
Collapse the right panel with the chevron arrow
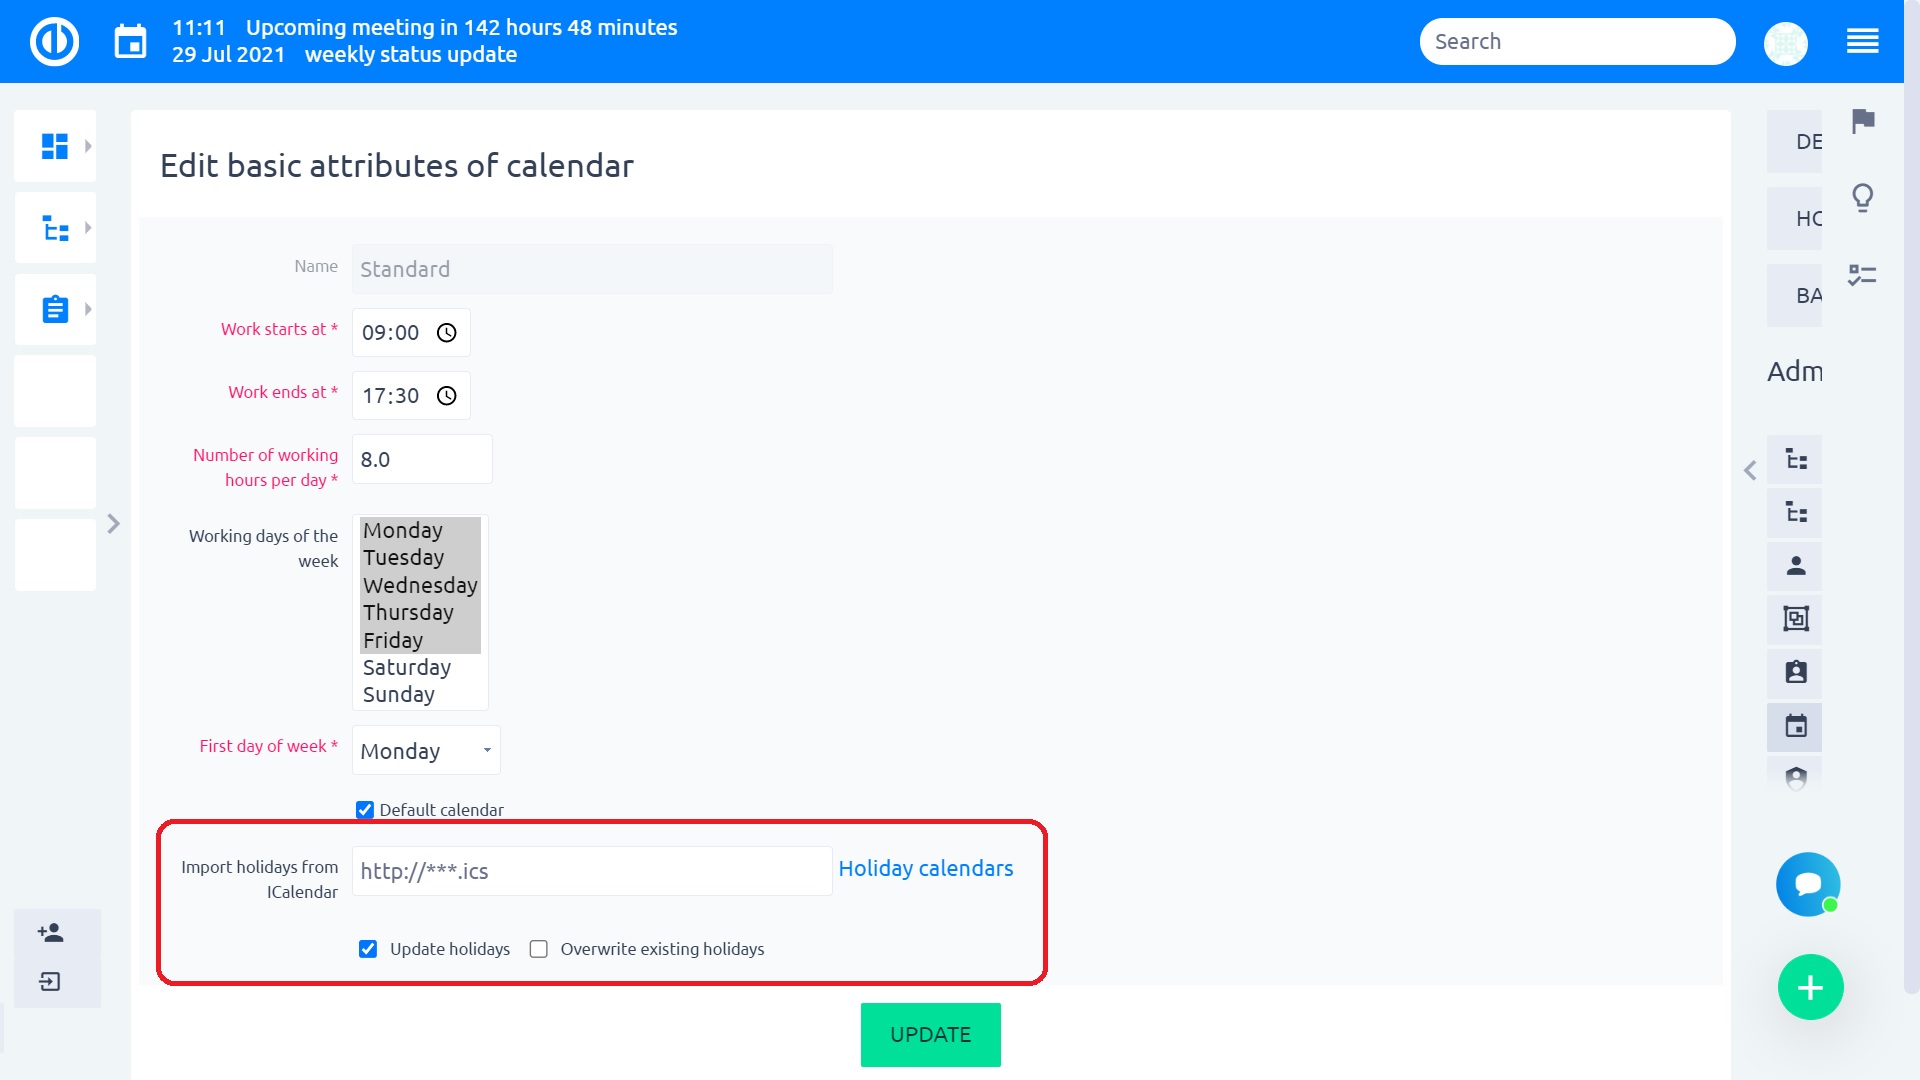1750,470
